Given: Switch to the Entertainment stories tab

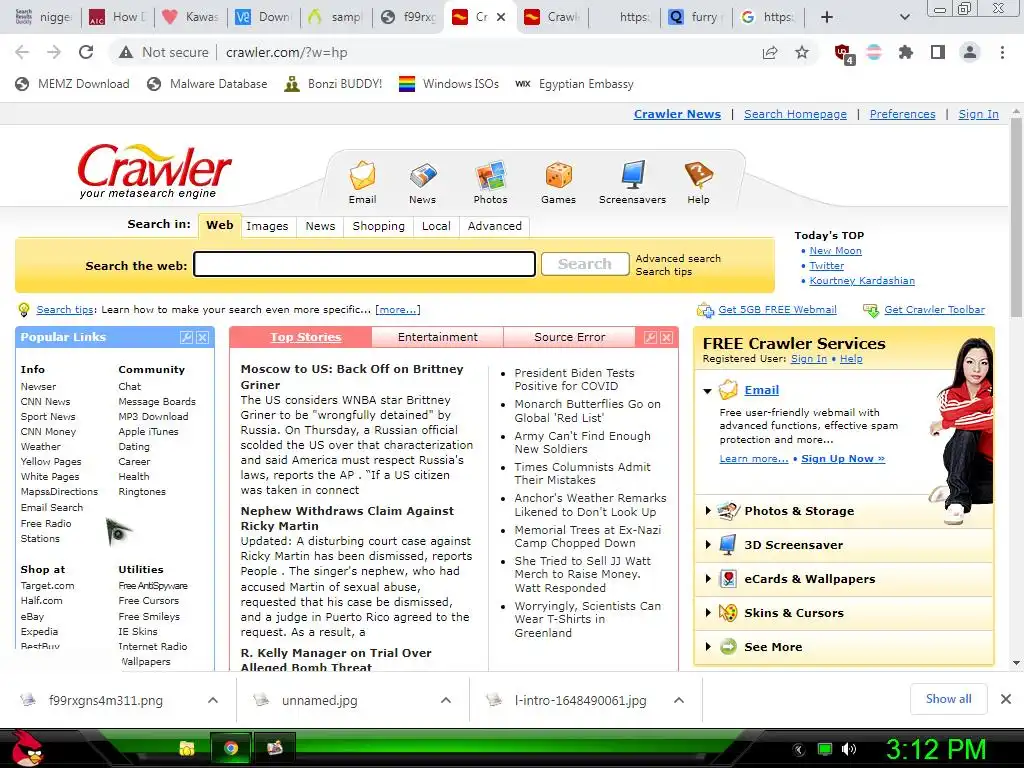Looking at the screenshot, I should click(x=438, y=337).
